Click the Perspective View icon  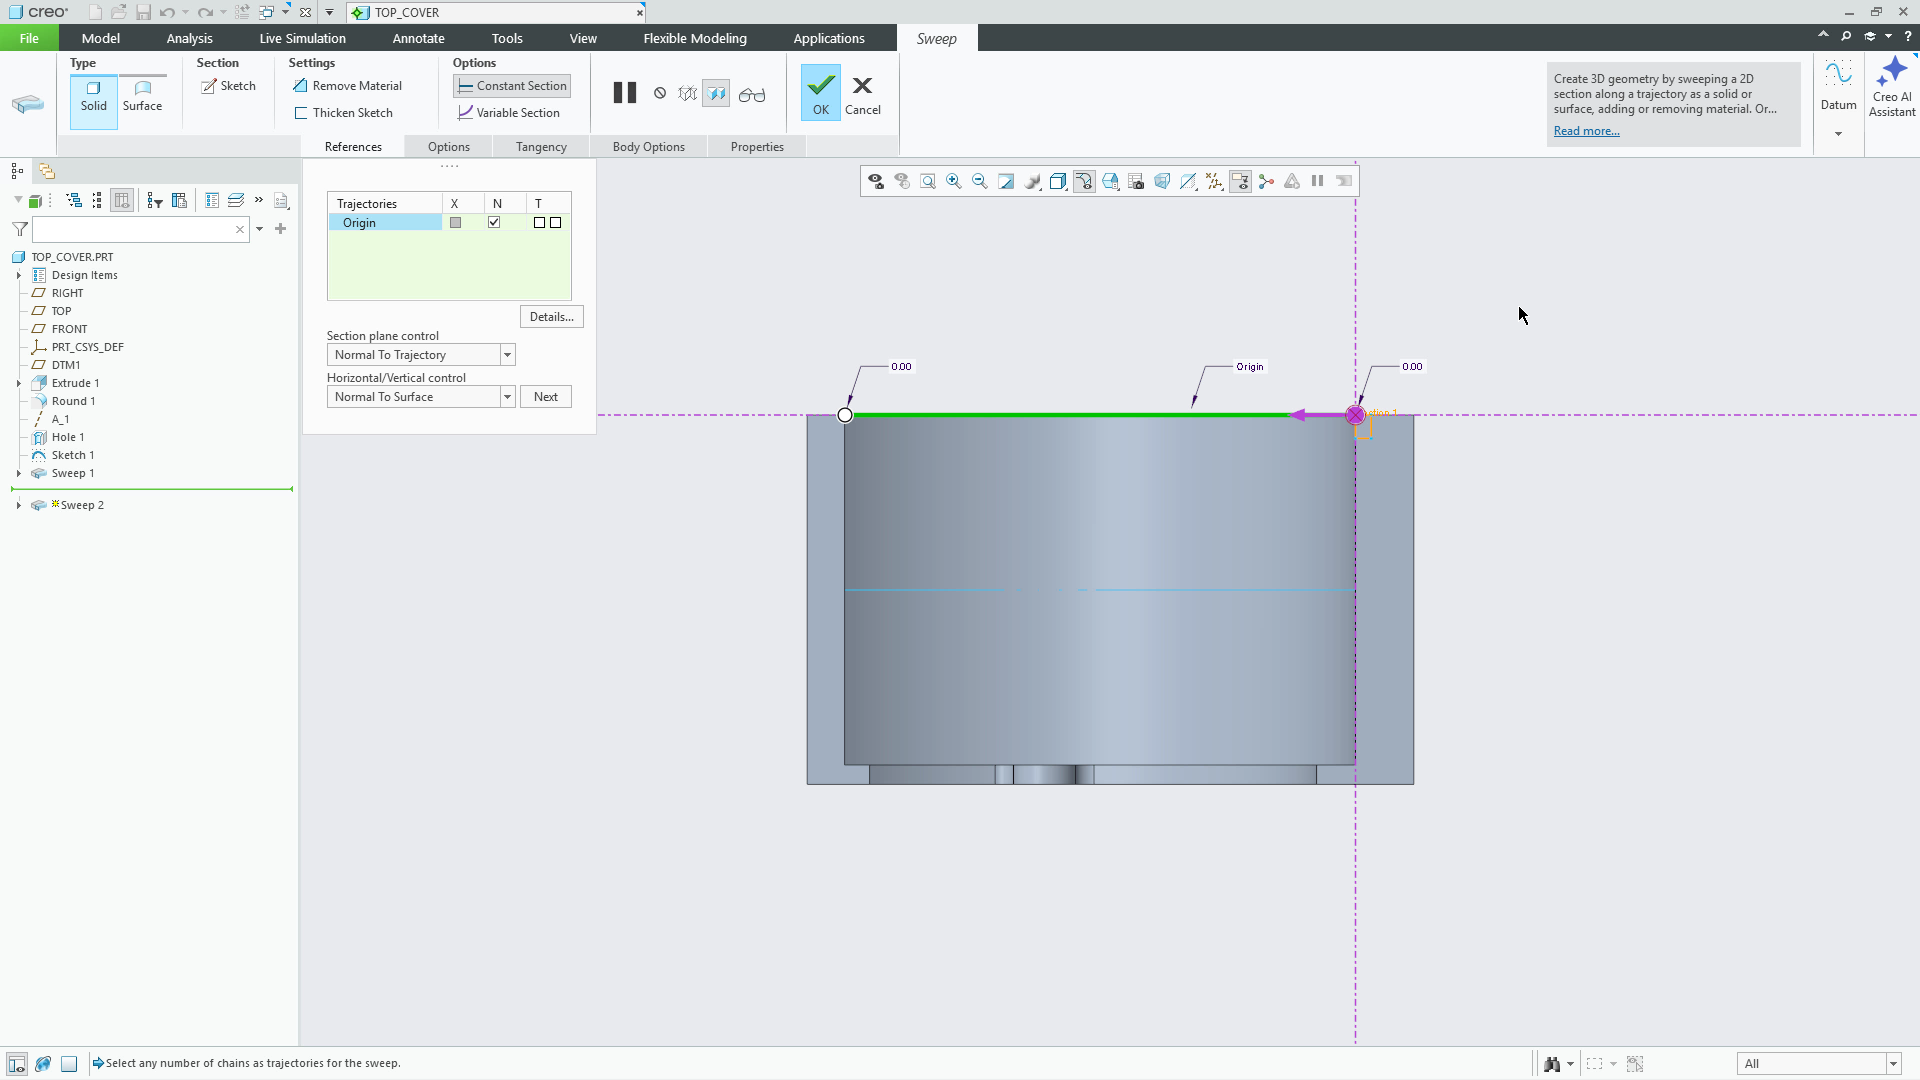click(x=1162, y=181)
